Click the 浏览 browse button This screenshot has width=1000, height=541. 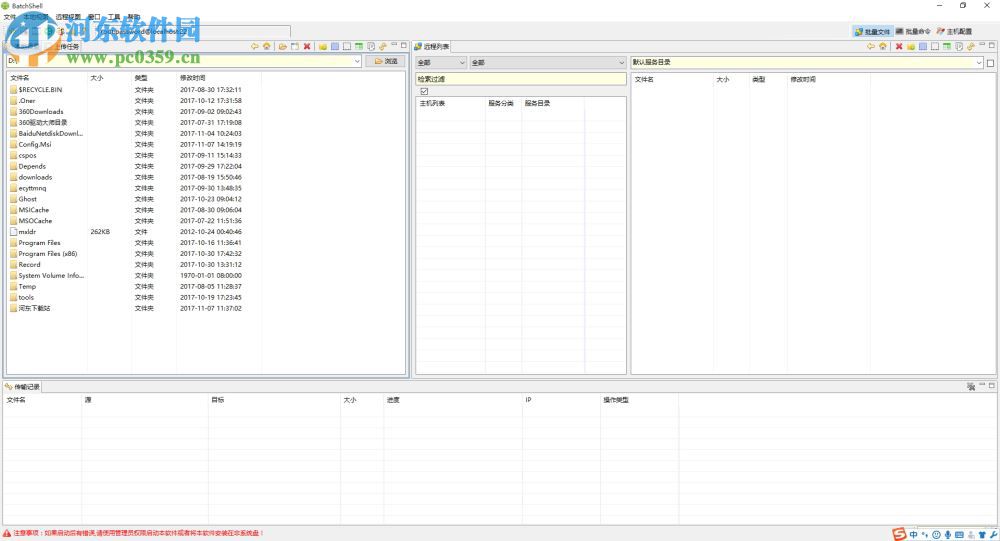point(386,61)
